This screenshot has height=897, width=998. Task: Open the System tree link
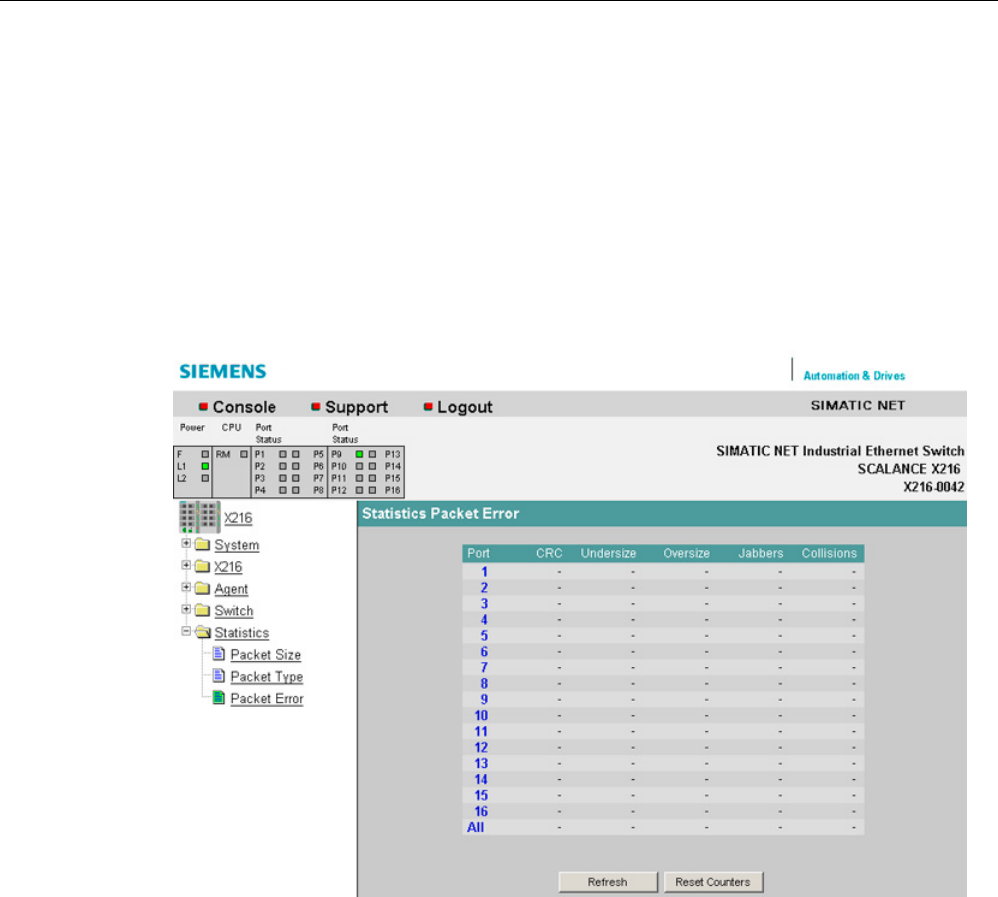point(237,545)
